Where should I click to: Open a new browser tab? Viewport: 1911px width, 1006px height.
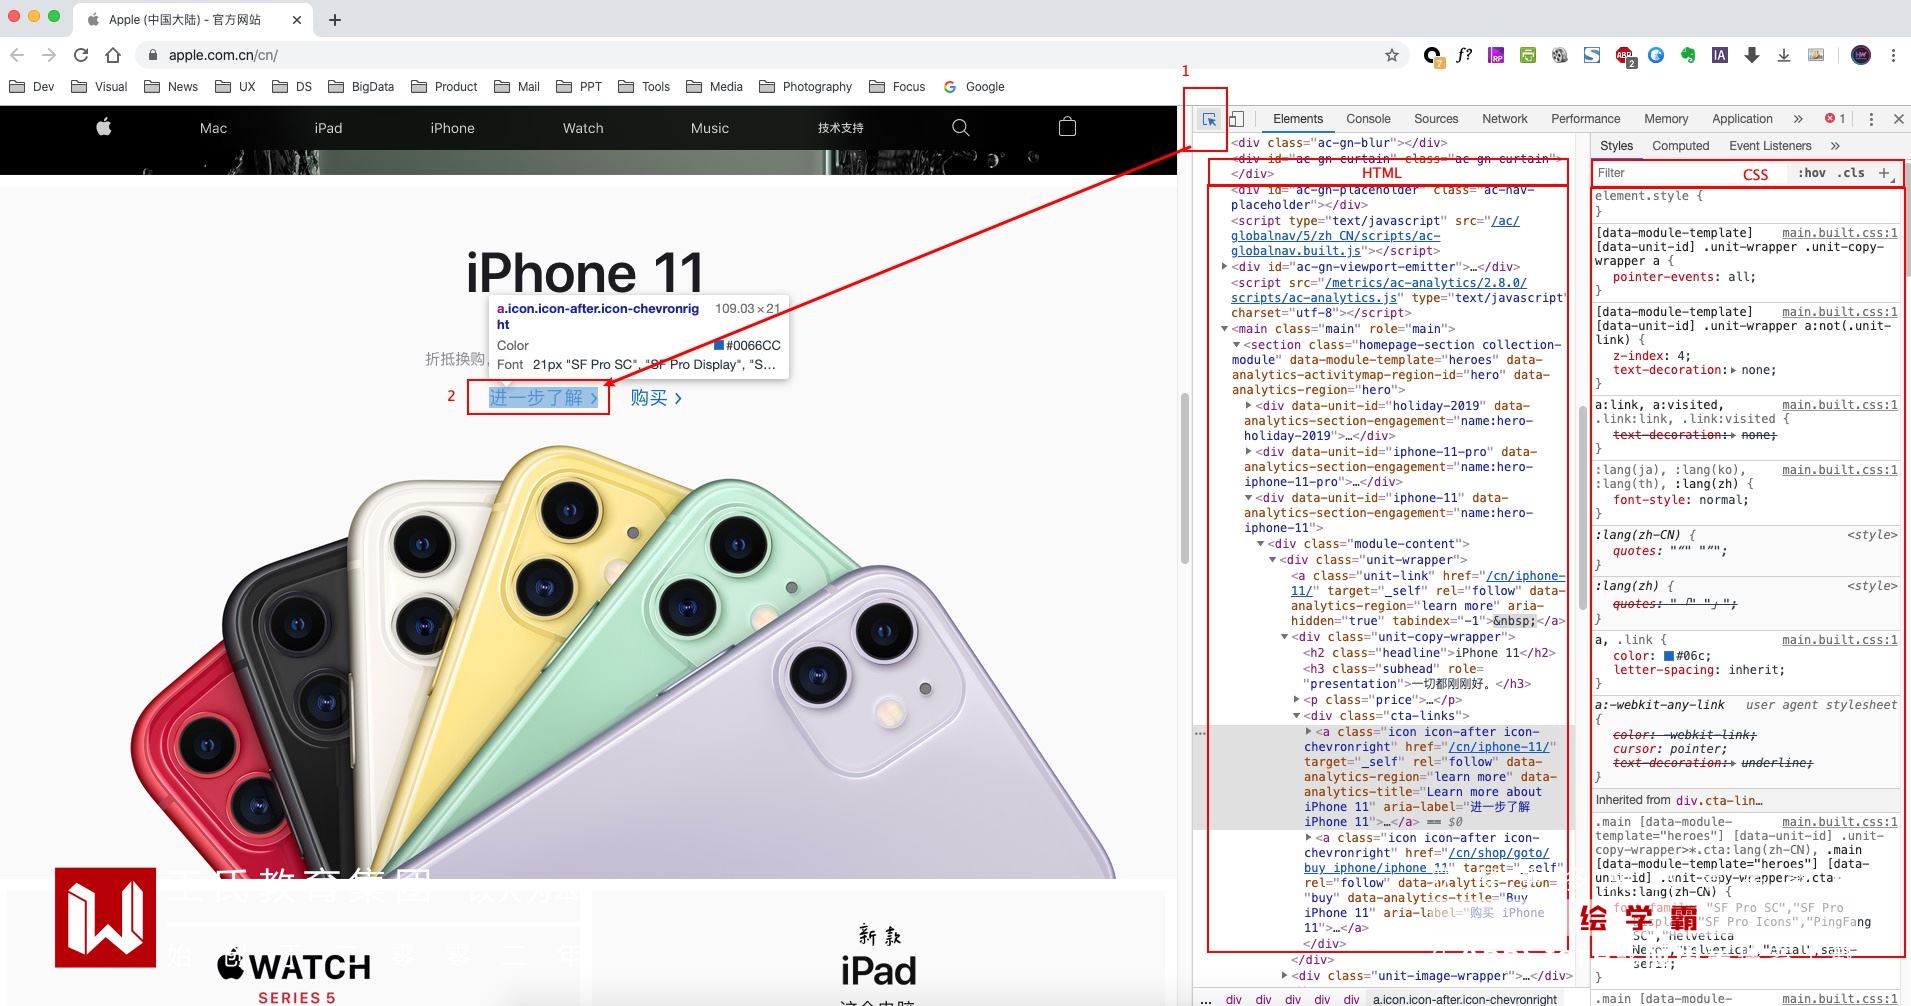tap(335, 19)
